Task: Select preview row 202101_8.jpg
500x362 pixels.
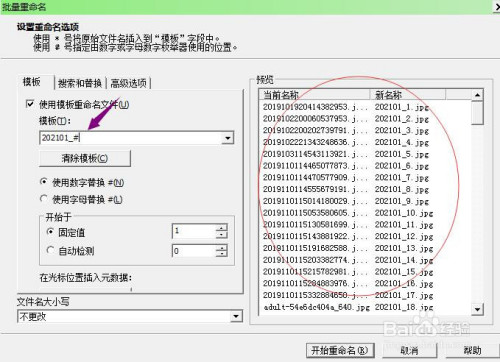Action: point(365,189)
